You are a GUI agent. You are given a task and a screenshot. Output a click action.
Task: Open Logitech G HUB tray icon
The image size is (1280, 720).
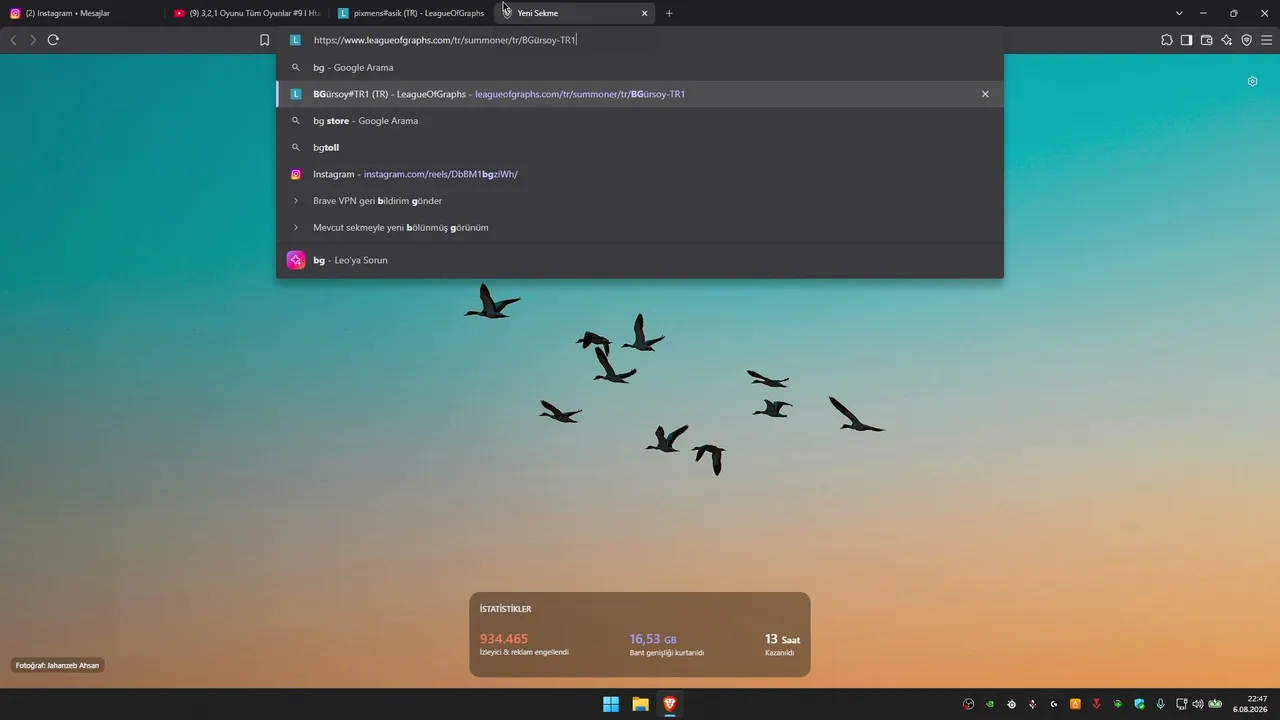tap(1054, 704)
